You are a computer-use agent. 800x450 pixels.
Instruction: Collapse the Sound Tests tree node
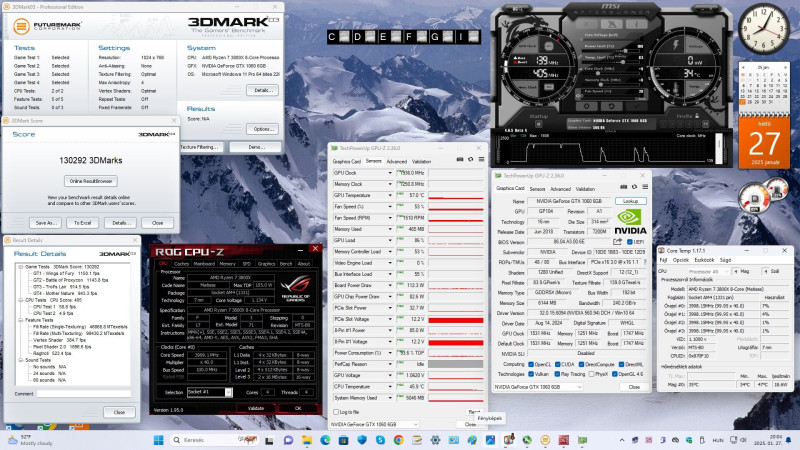point(21,360)
